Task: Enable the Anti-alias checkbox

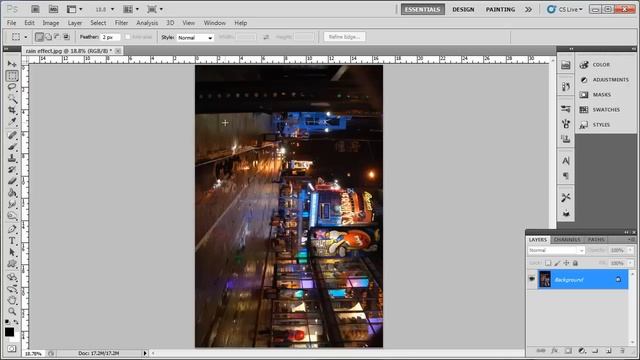Action: [128, 37]
